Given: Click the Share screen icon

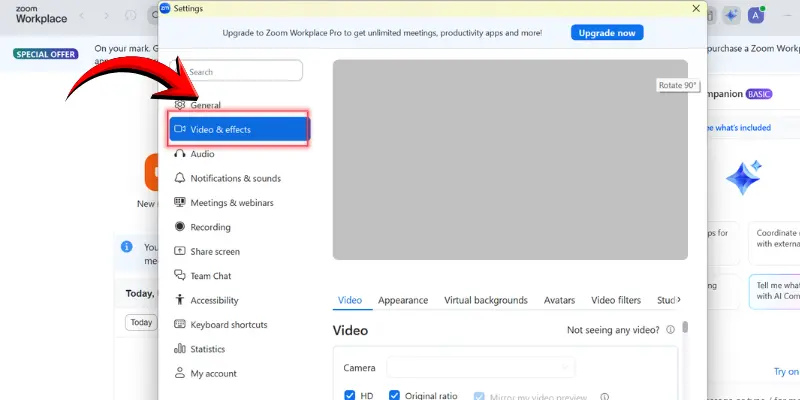Looking at the screenshot, I should pyautogui.click(x=180, y=251).
